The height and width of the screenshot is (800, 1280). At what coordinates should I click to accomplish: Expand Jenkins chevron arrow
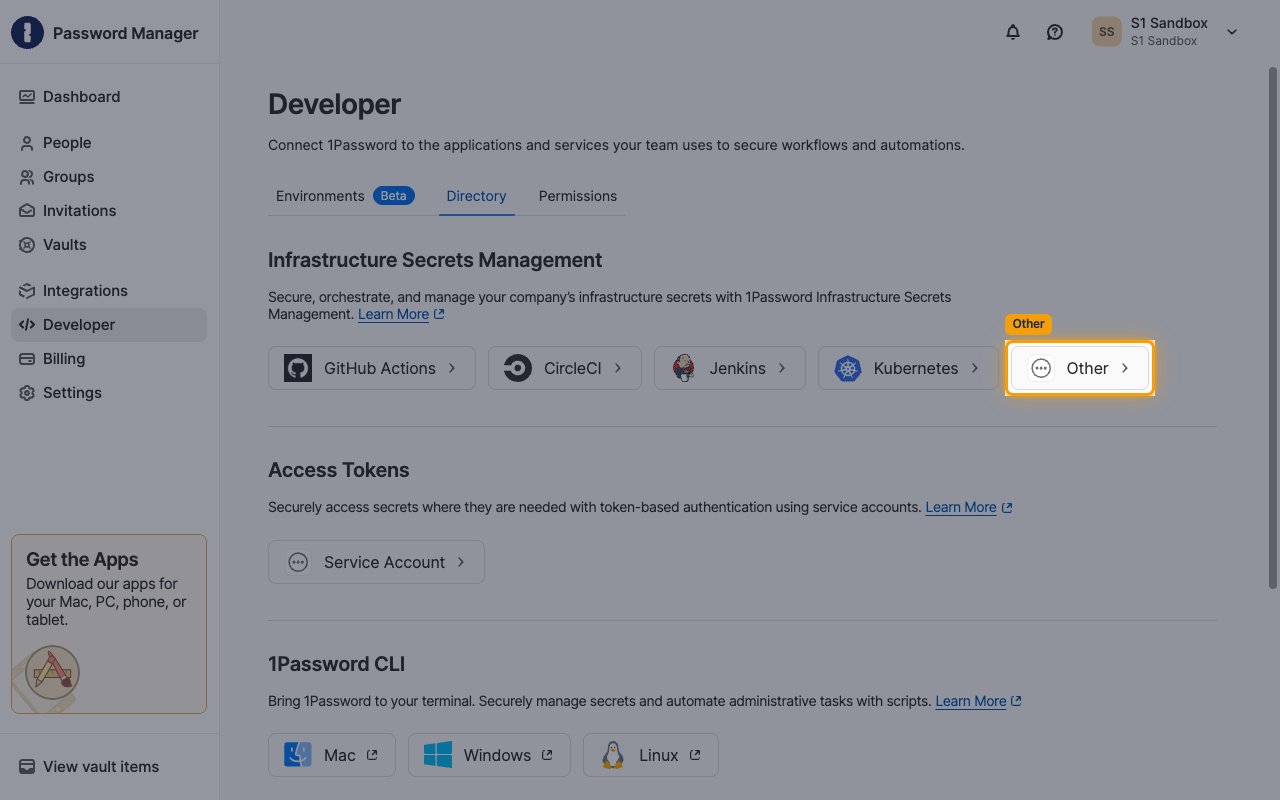coord(782,368)
